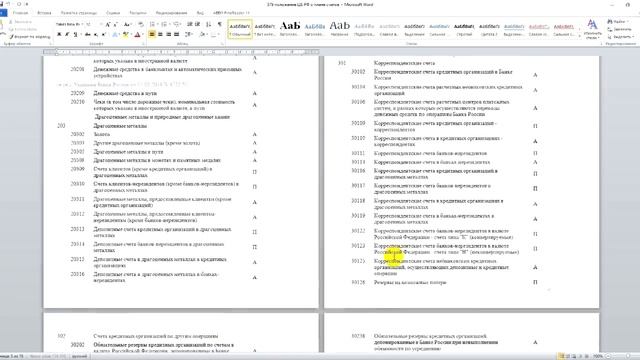The image size is (640, 360).
Task: Open the Font dialog launcher
Action: (142, 44)
